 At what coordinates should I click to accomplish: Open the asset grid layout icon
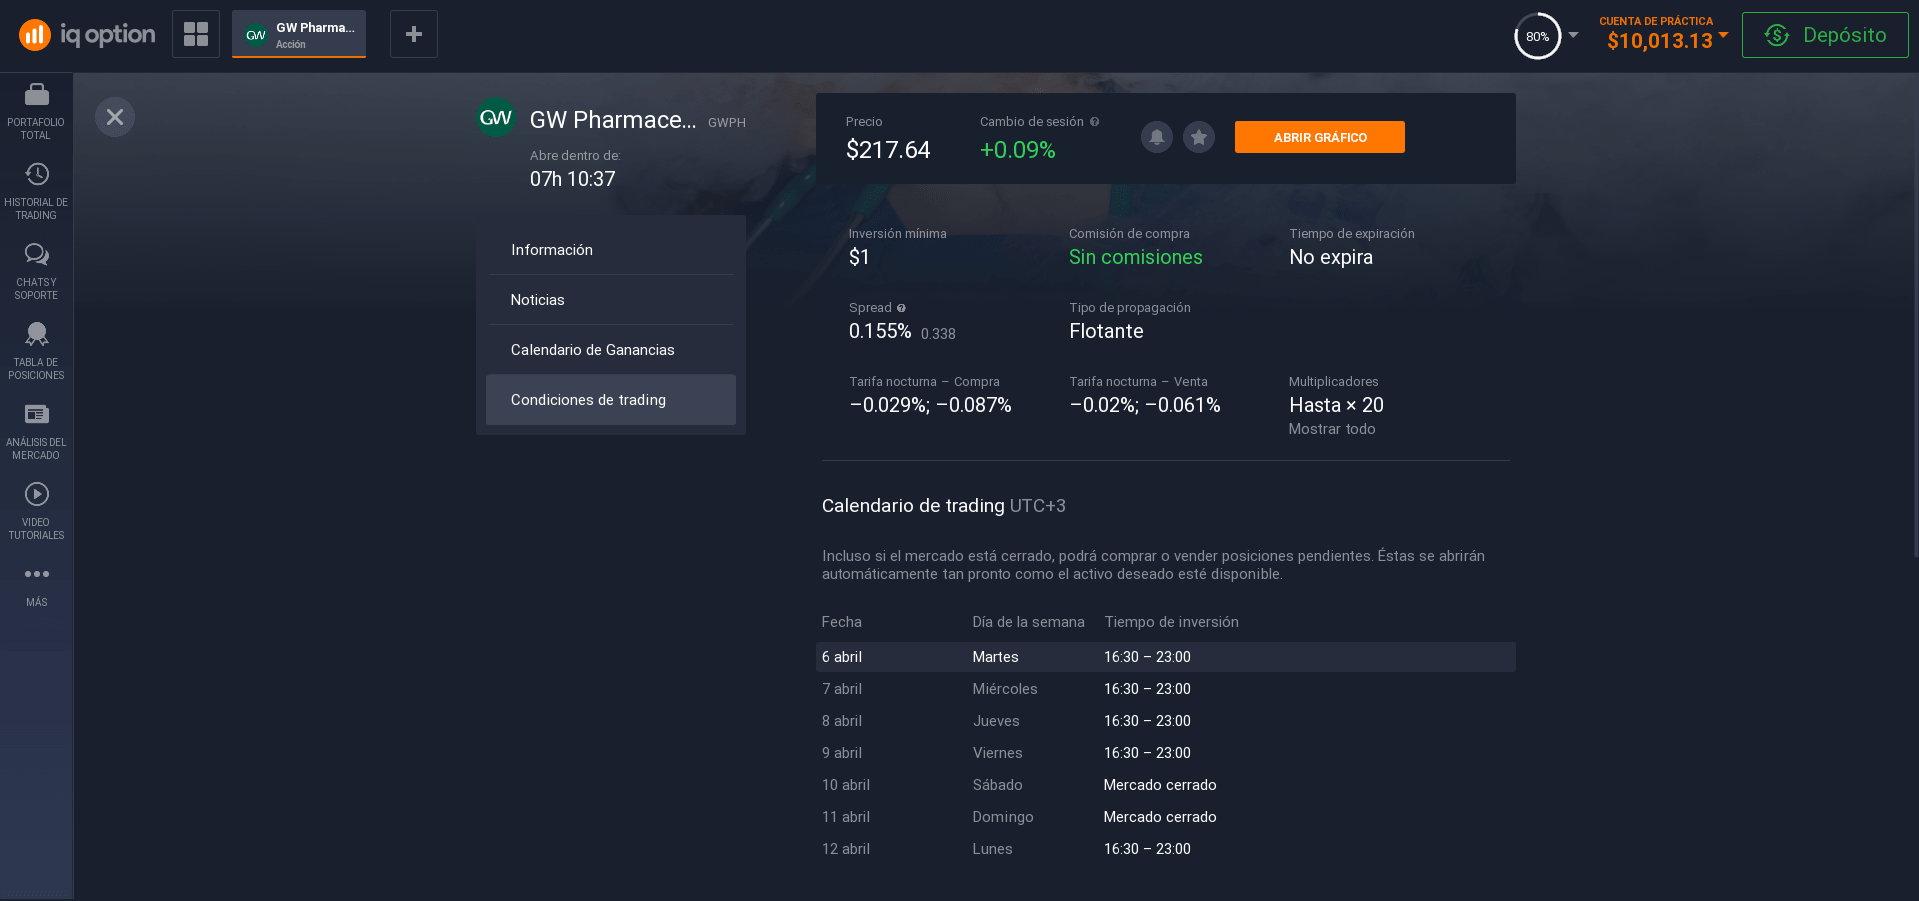196,34
